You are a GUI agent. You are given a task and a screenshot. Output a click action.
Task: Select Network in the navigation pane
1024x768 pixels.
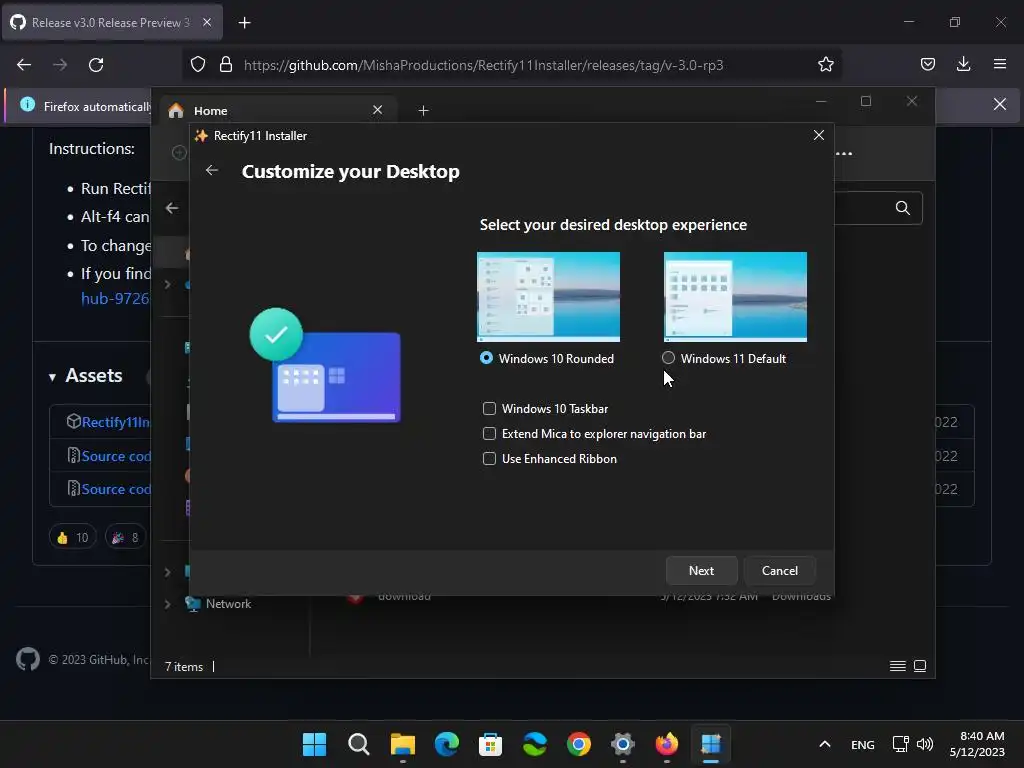pyautogui.click(x=228, y=604)
